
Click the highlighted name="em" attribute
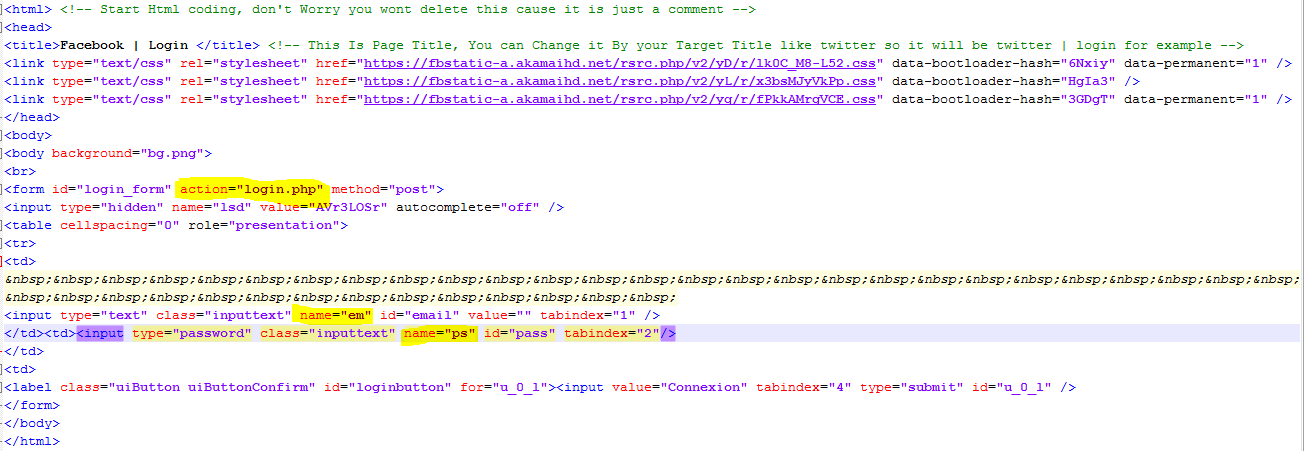[336, 315]
